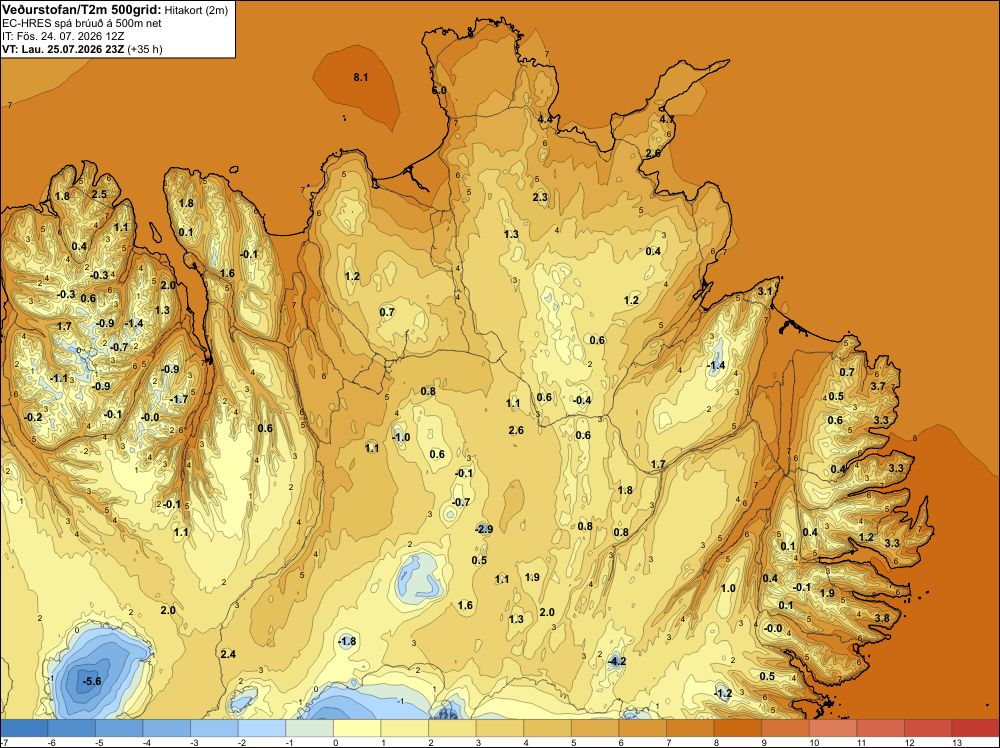Click the legend color band between -7 and -6
Image resolution: width=1000 pixels, height=748 pixels.
[24, 728]
